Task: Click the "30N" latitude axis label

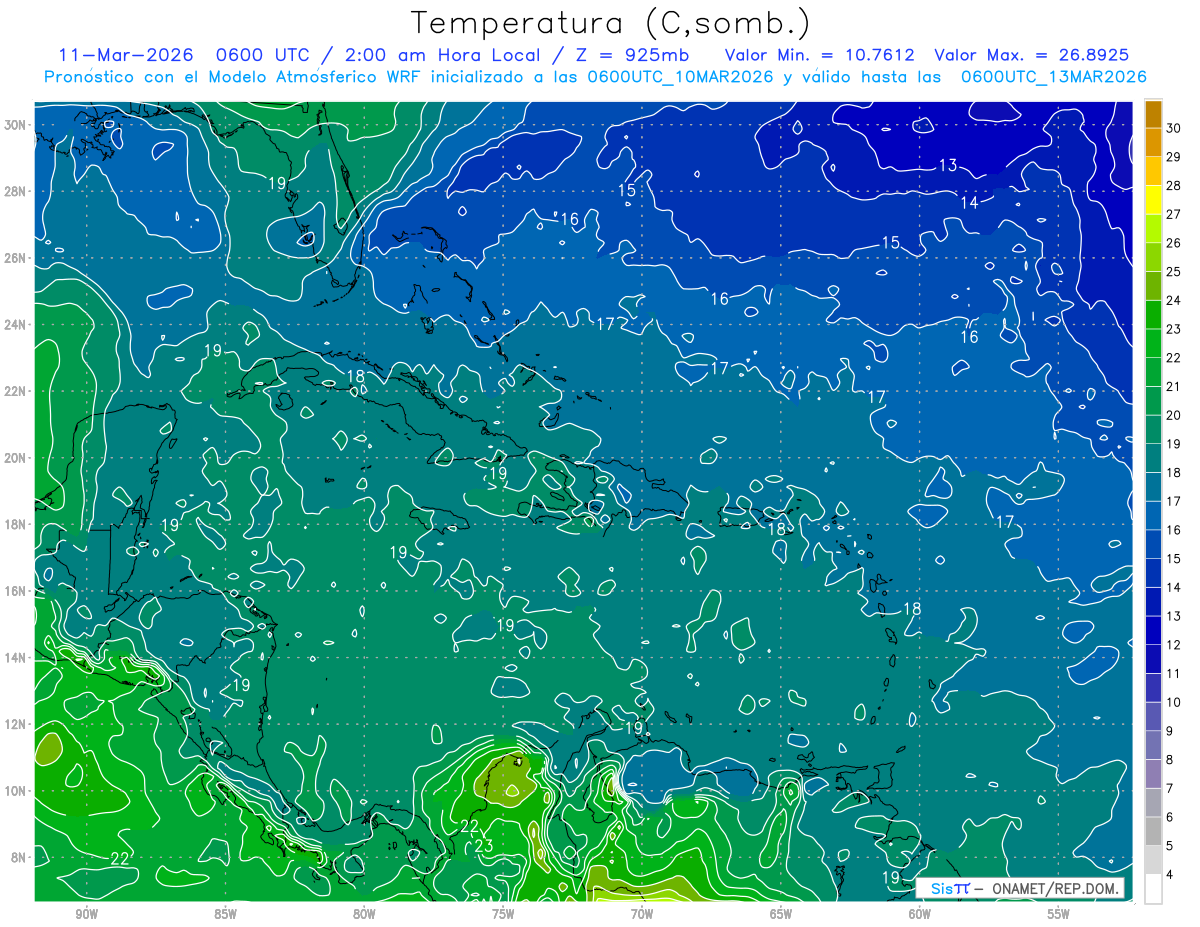Action: pyautogui.click(x=17, y=125)
